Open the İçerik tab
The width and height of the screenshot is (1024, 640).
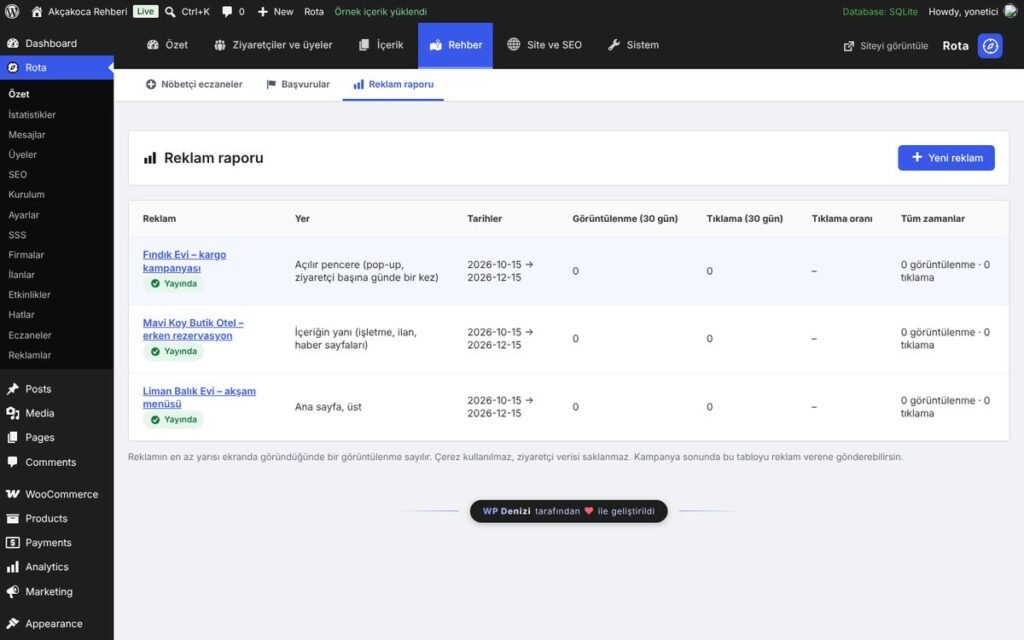(x=381, y=45)
